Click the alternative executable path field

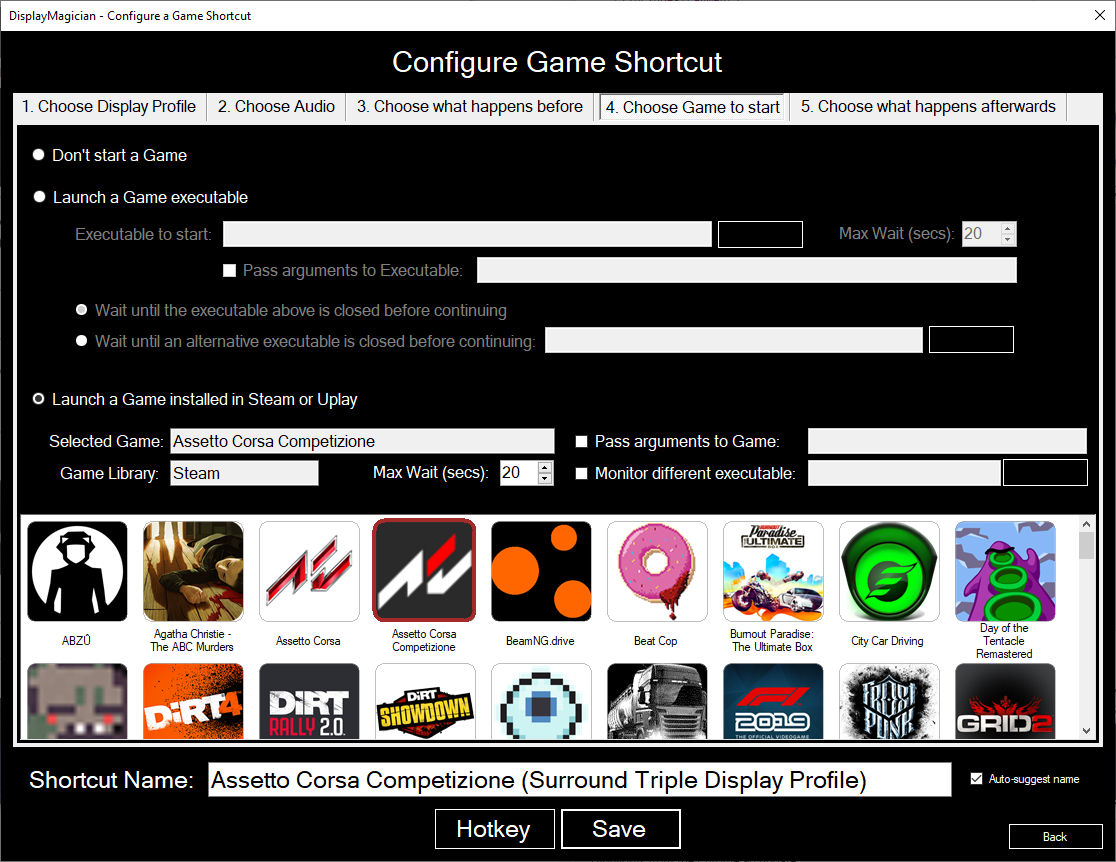click(x=734, y=340)
